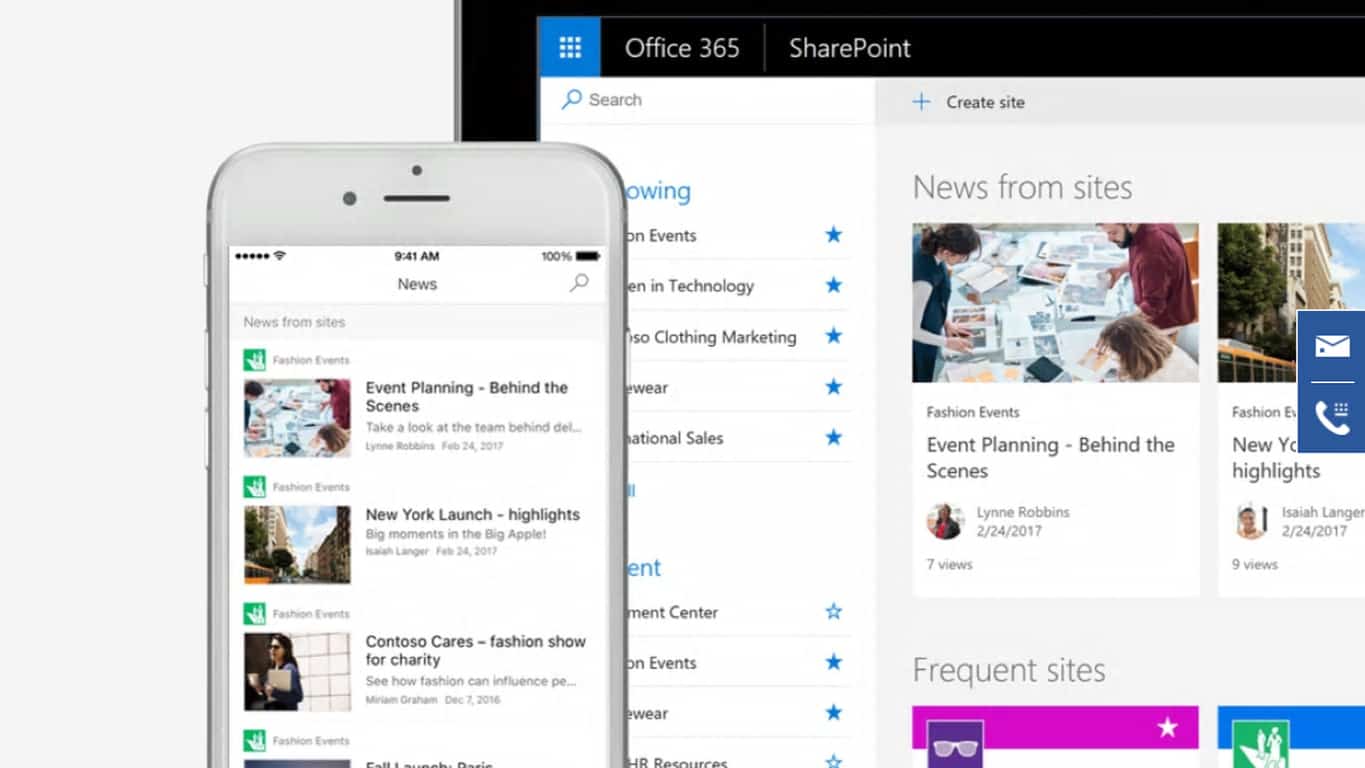Click the Create site button

click(969, 102)
